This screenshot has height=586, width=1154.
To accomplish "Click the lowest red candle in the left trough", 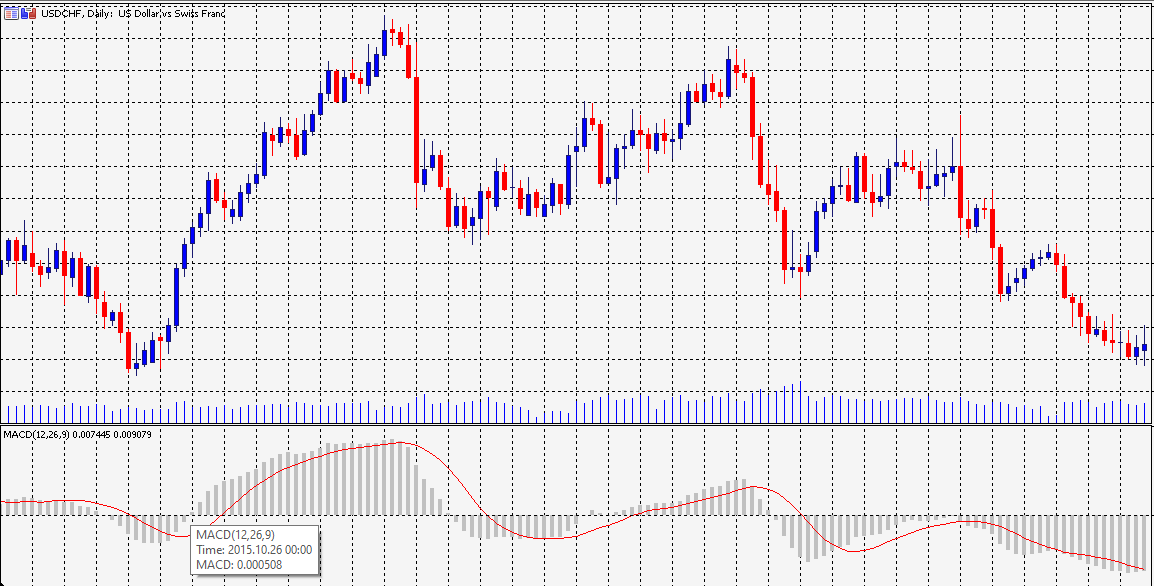I will click(128, 350).
